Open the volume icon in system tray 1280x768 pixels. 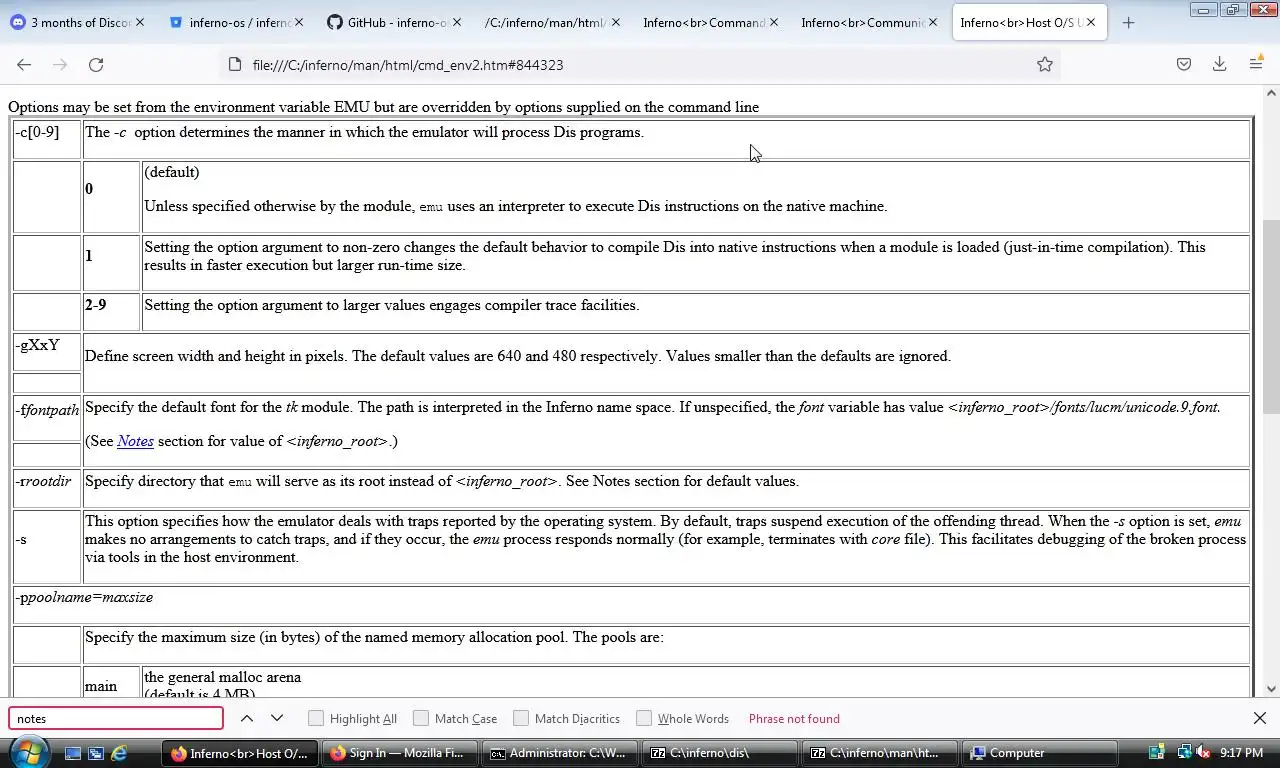[x=1203, y=753]
